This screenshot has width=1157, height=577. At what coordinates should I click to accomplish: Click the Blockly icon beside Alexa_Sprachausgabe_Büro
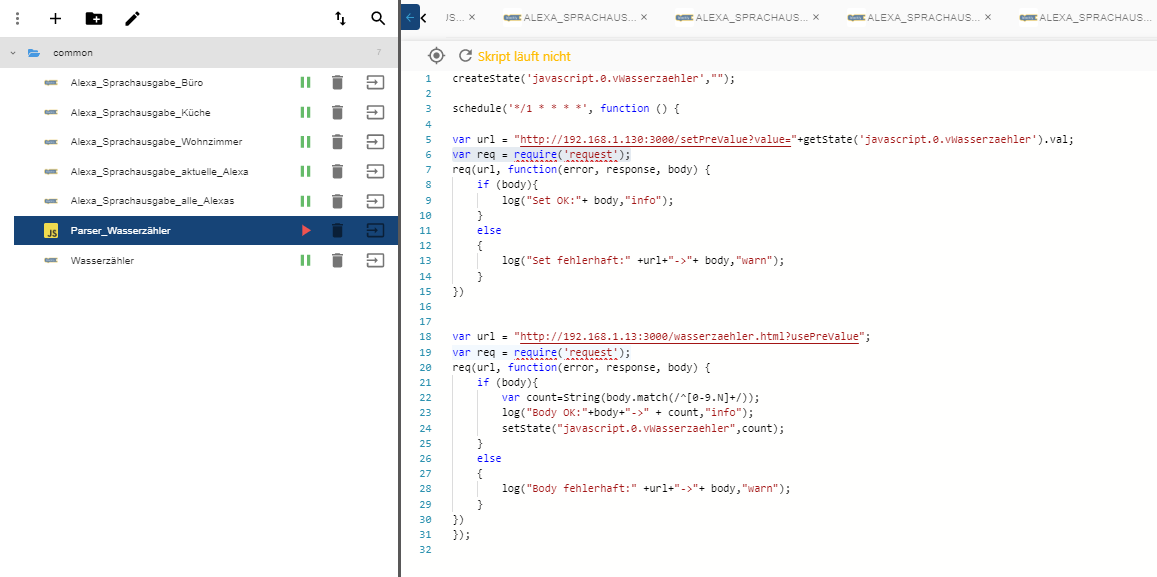coord(51,83)
